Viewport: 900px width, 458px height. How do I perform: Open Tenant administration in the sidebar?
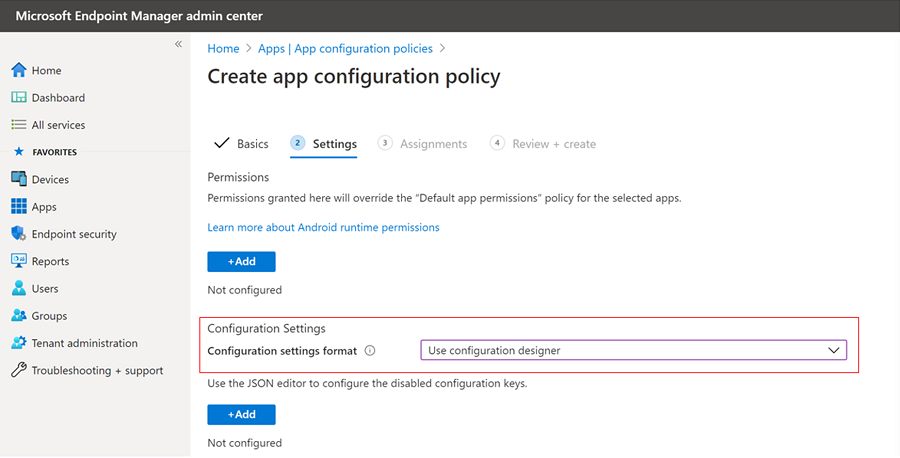84,343
